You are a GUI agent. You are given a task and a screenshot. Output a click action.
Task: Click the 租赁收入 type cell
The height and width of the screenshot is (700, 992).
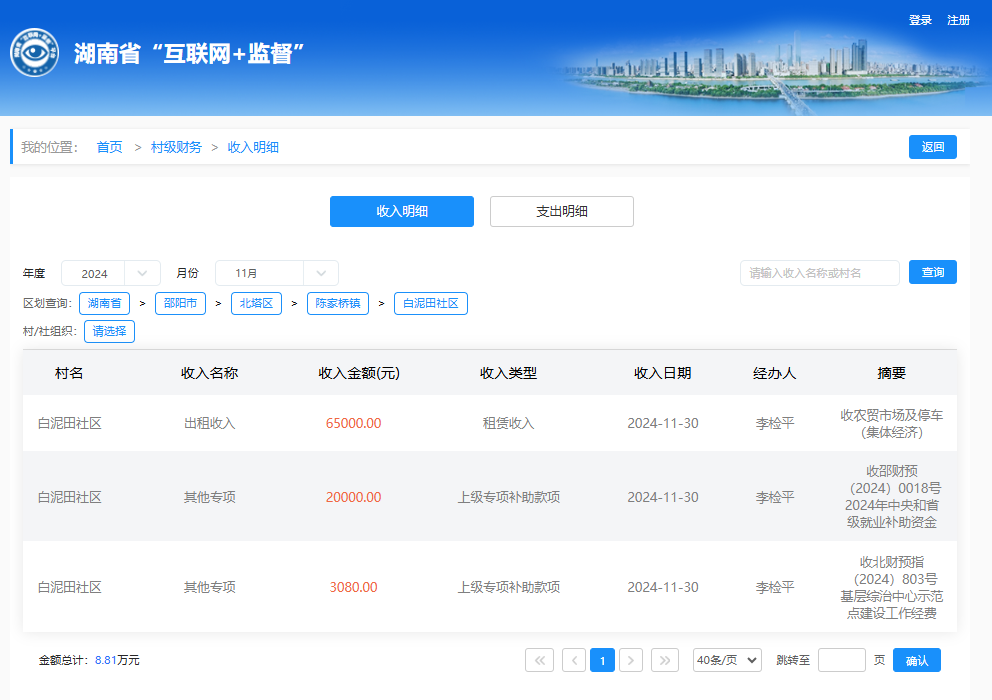click(x=508, y=423)
